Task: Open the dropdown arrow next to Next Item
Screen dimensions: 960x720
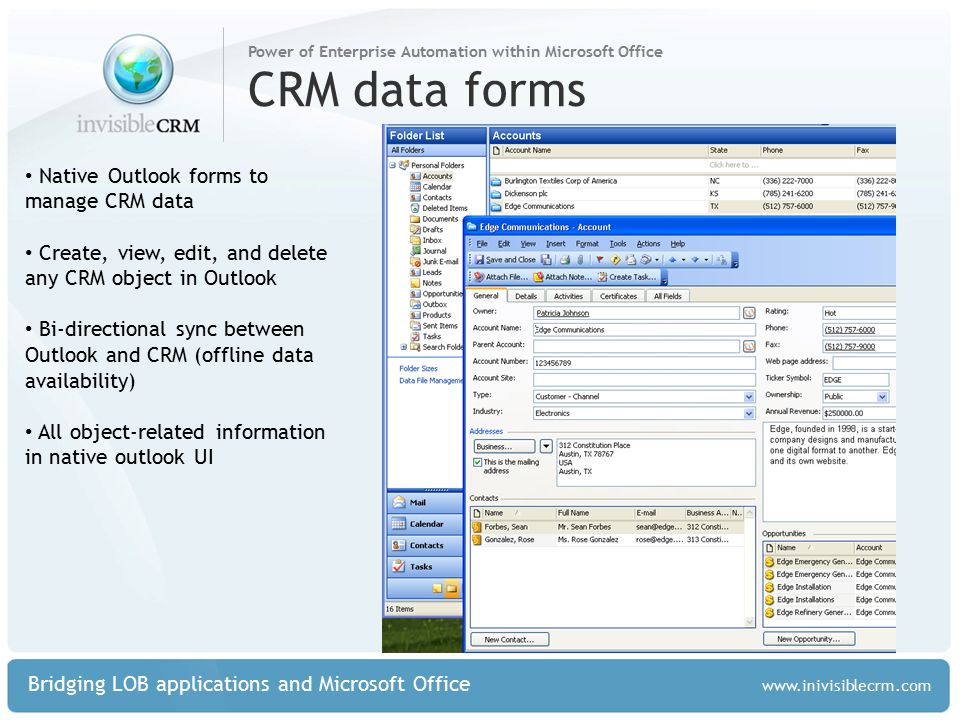Action: [x=706, y=260]
